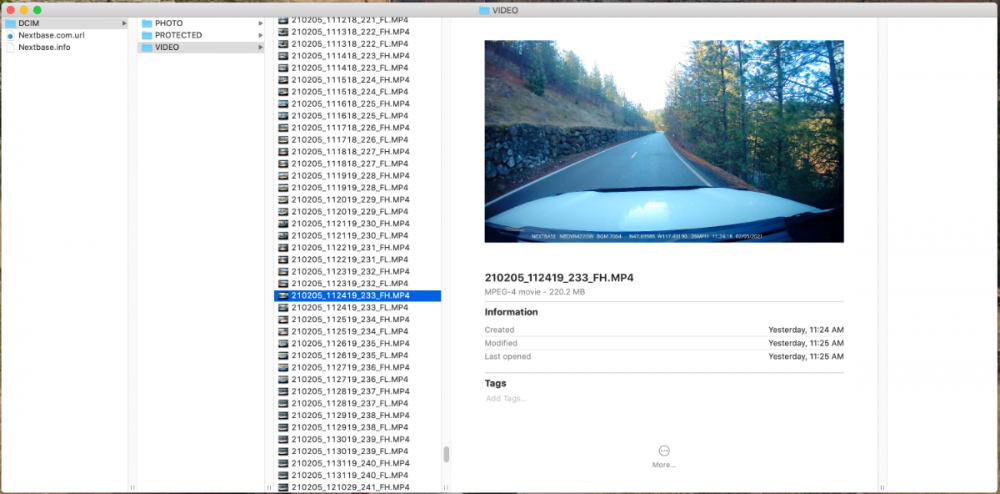
Task: Click the green zoom window button
Action: point(37,10)
